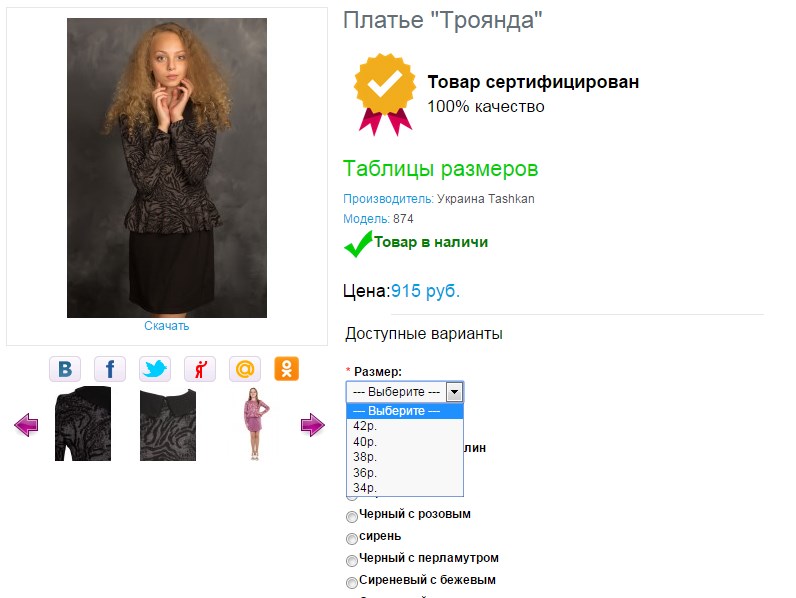Share on Twitter icon
796x598 pixels.
pos(155,369)
